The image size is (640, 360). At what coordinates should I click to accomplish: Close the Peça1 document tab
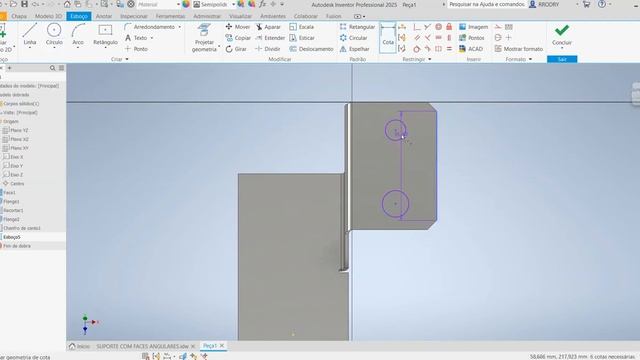click(222, 346)
